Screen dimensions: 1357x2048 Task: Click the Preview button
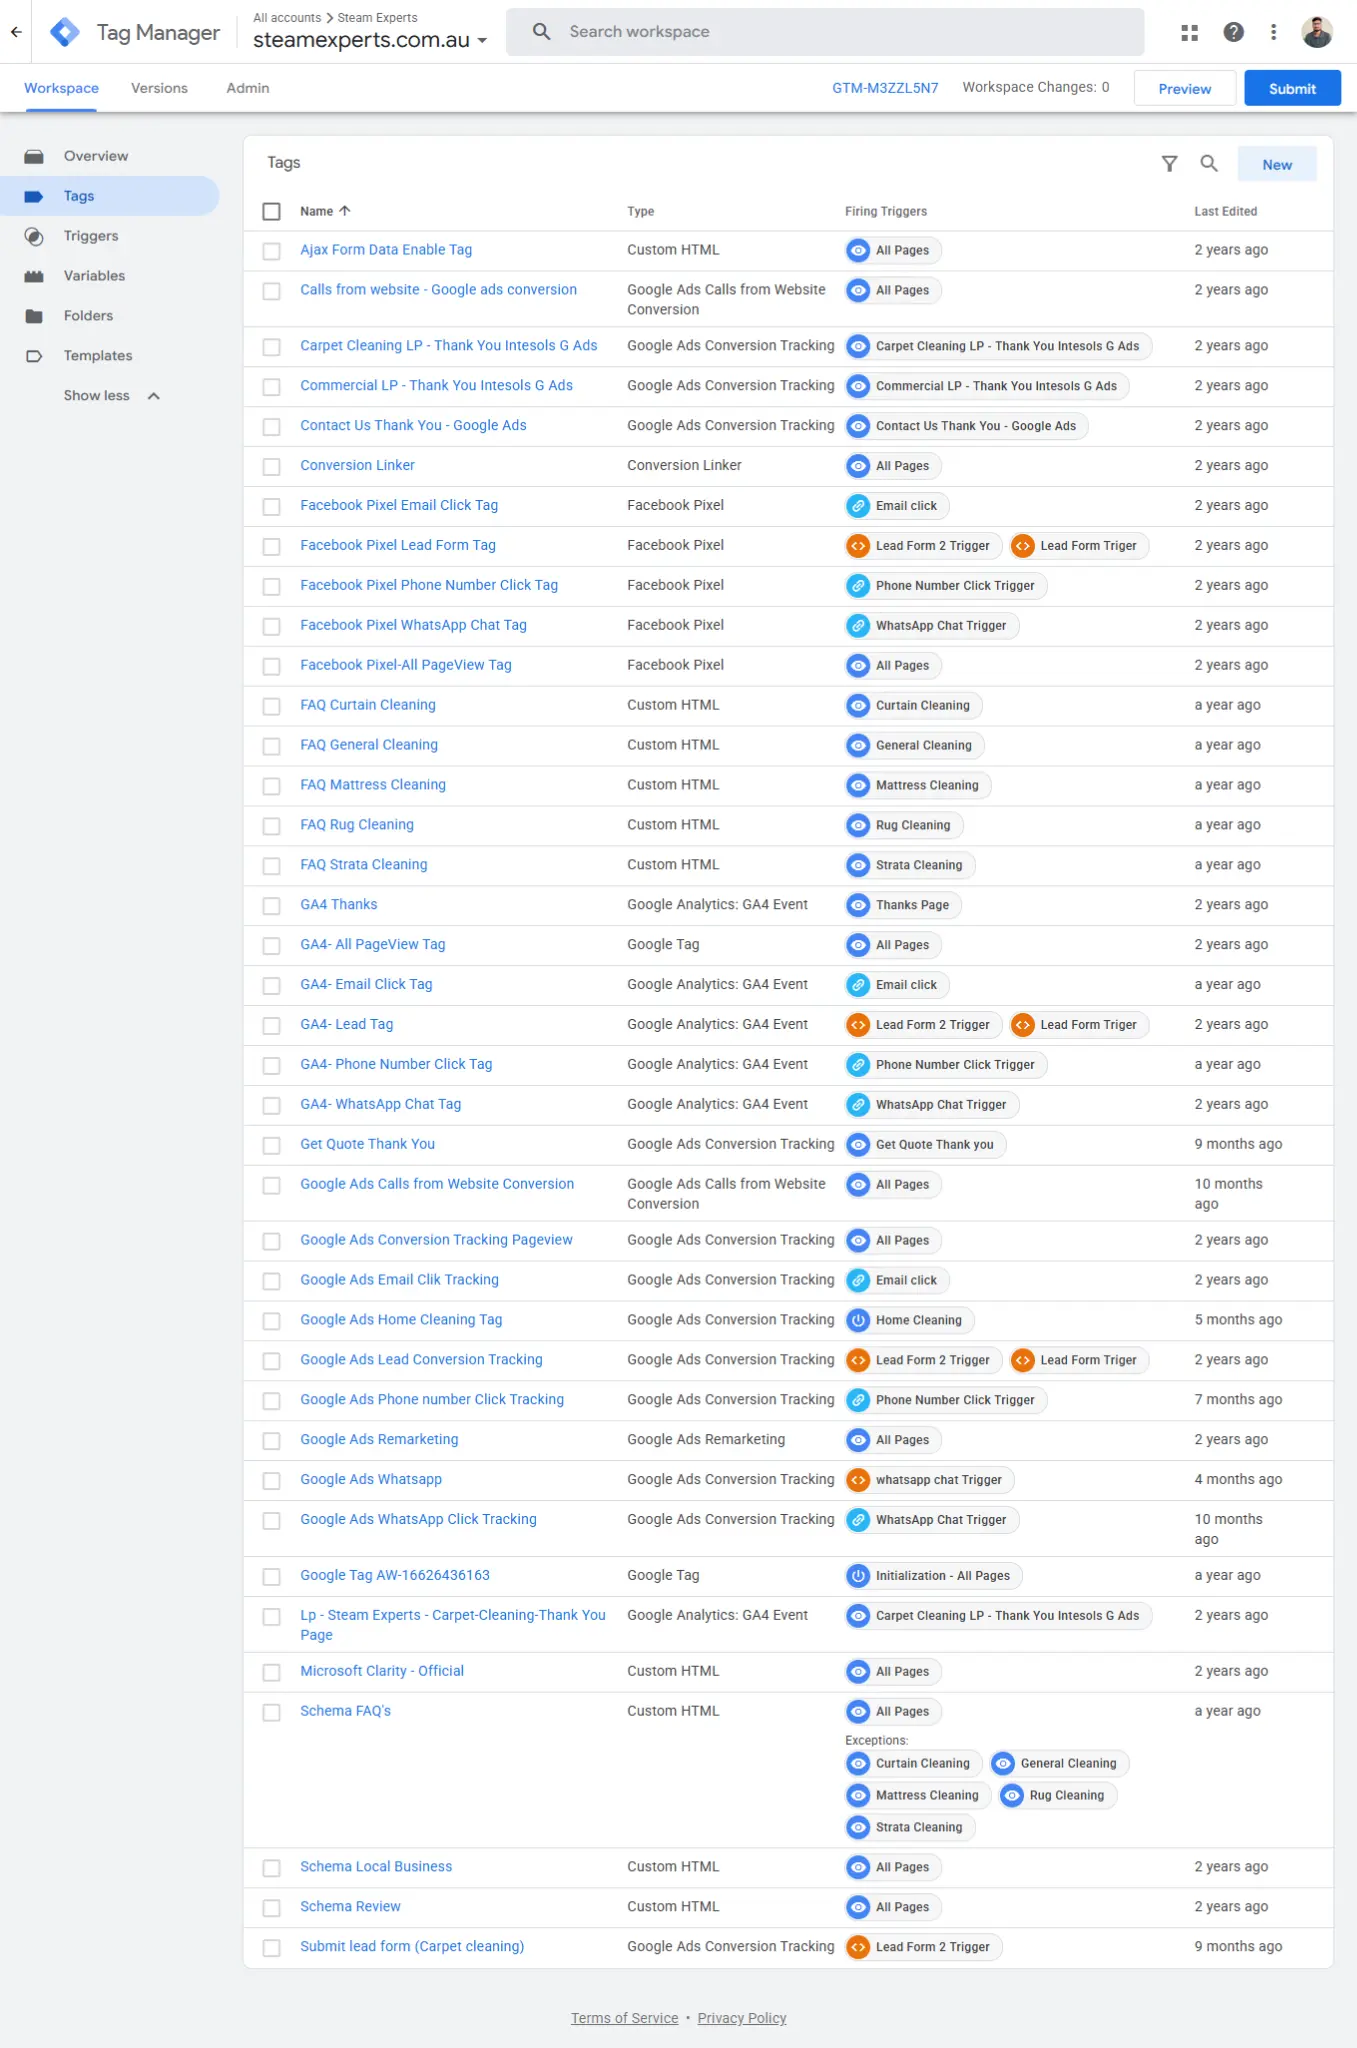(x=1184, y=88)
